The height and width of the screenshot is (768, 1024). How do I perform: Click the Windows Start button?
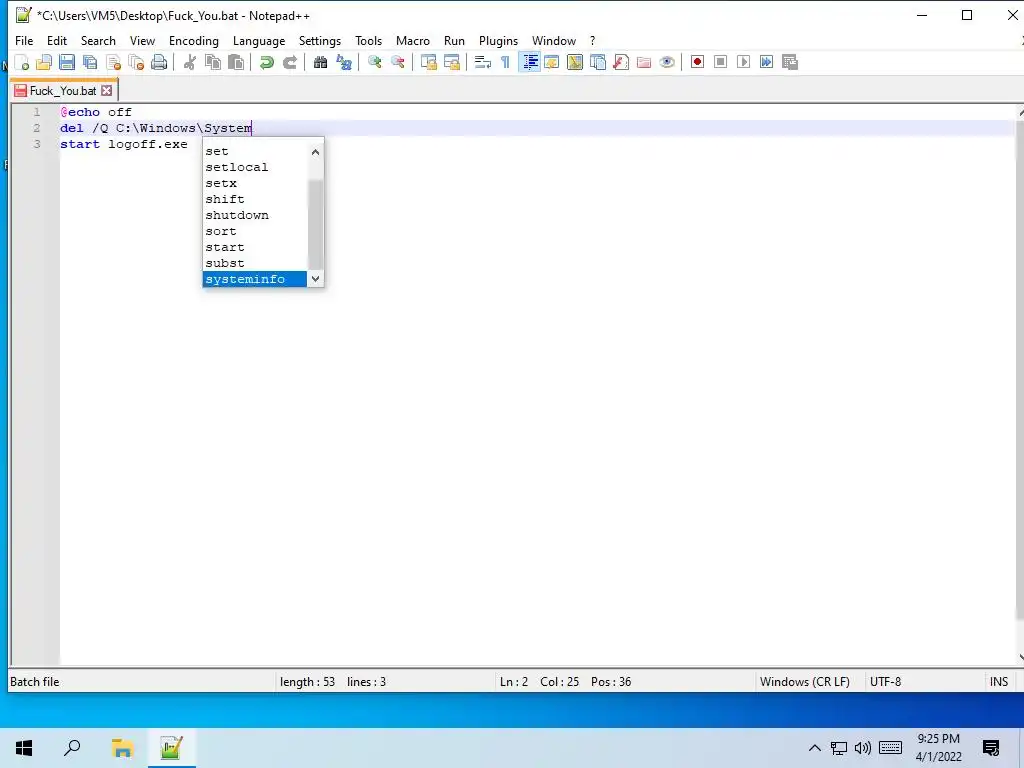[24, 748]
